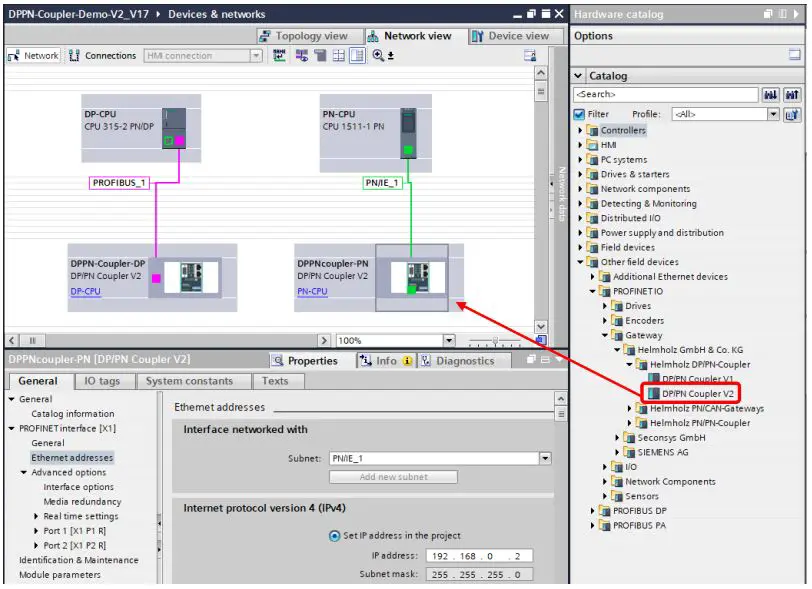
Task: Click the Subnet mask input field
Action: [479, 574]
